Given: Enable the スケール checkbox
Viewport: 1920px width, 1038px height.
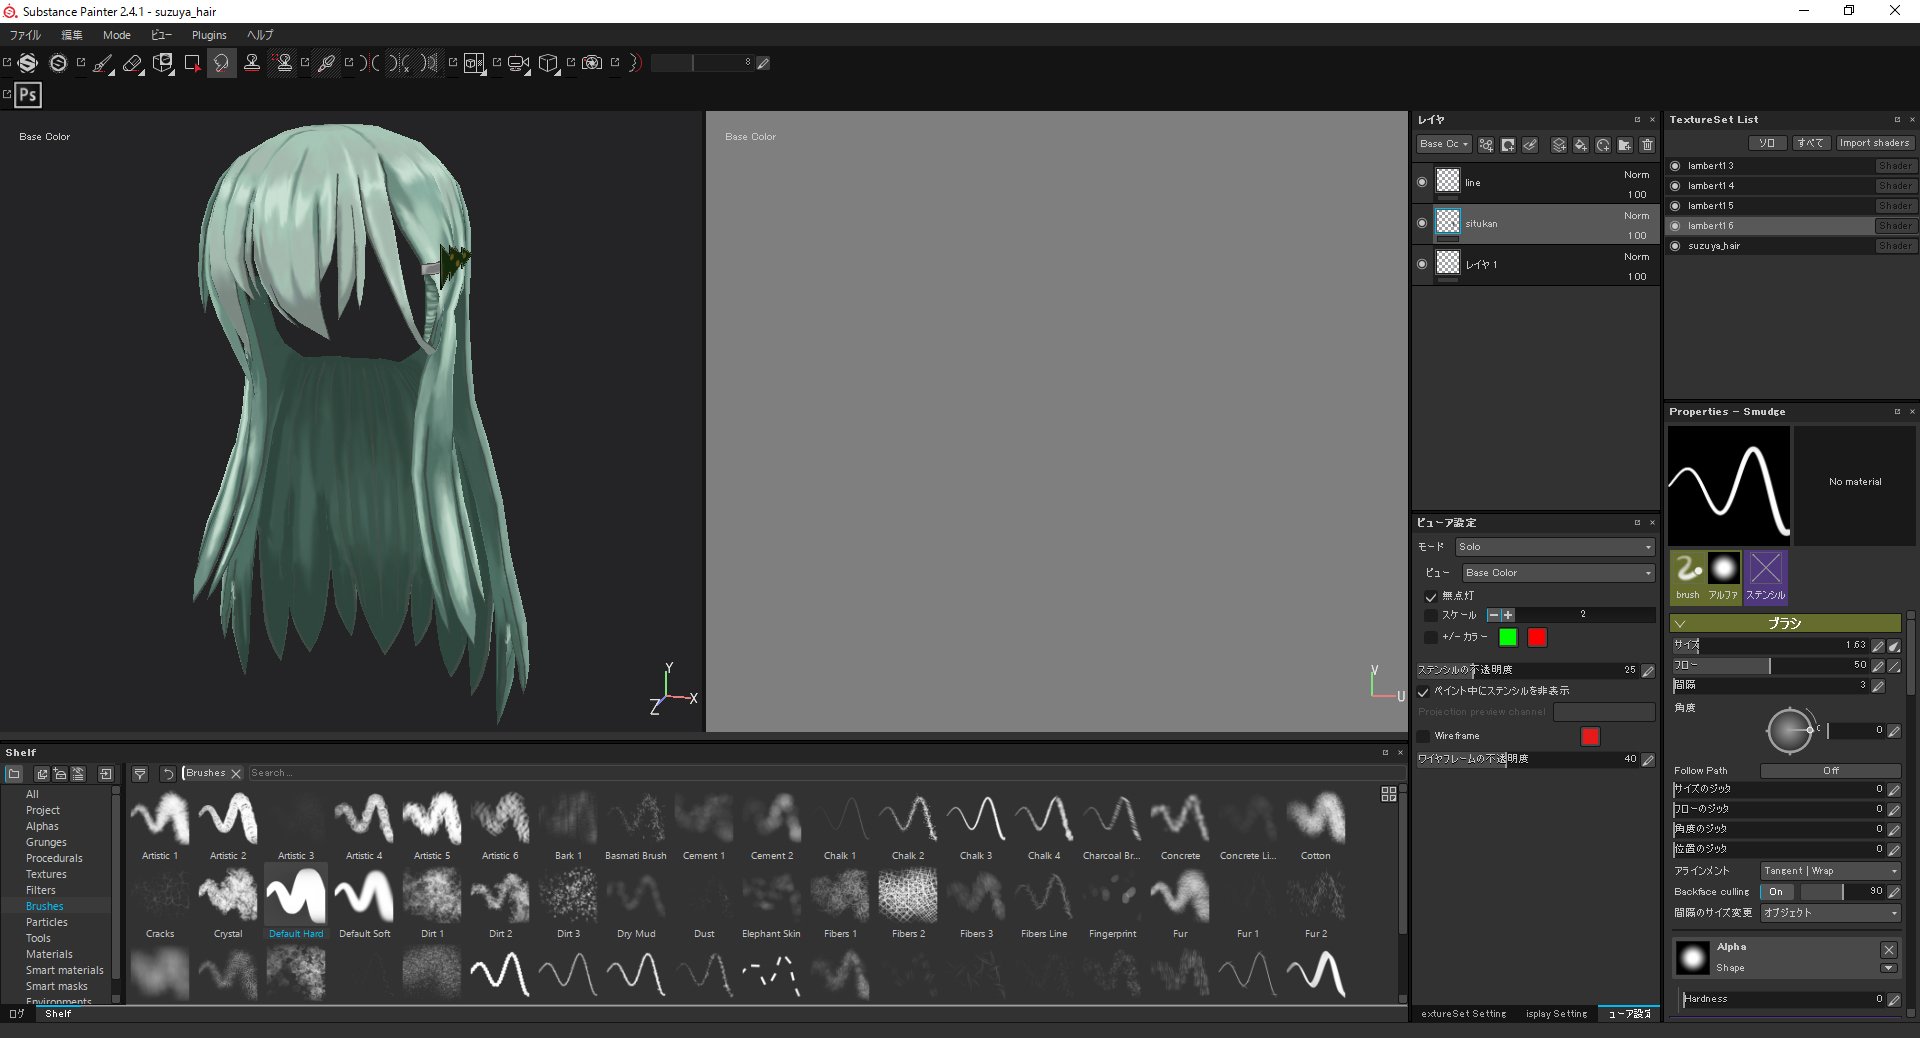Looking at the screenshot, I should tap(1431, 615).
